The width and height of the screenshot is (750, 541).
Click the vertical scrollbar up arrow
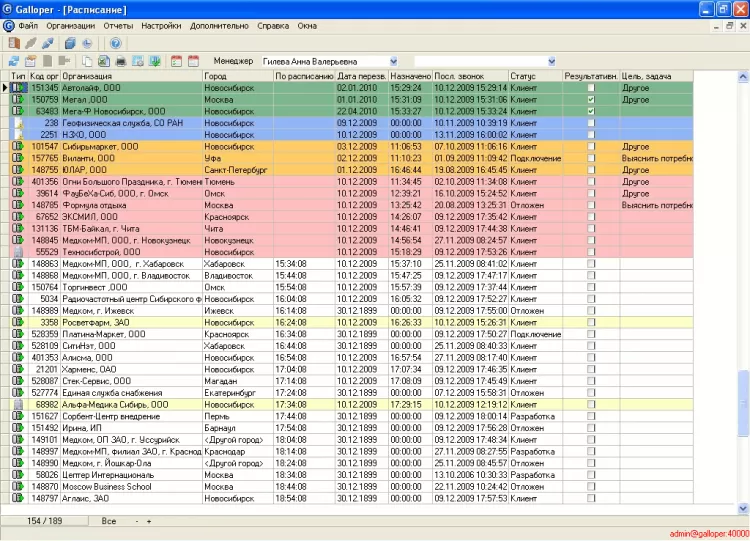click(x=743, y=76)
